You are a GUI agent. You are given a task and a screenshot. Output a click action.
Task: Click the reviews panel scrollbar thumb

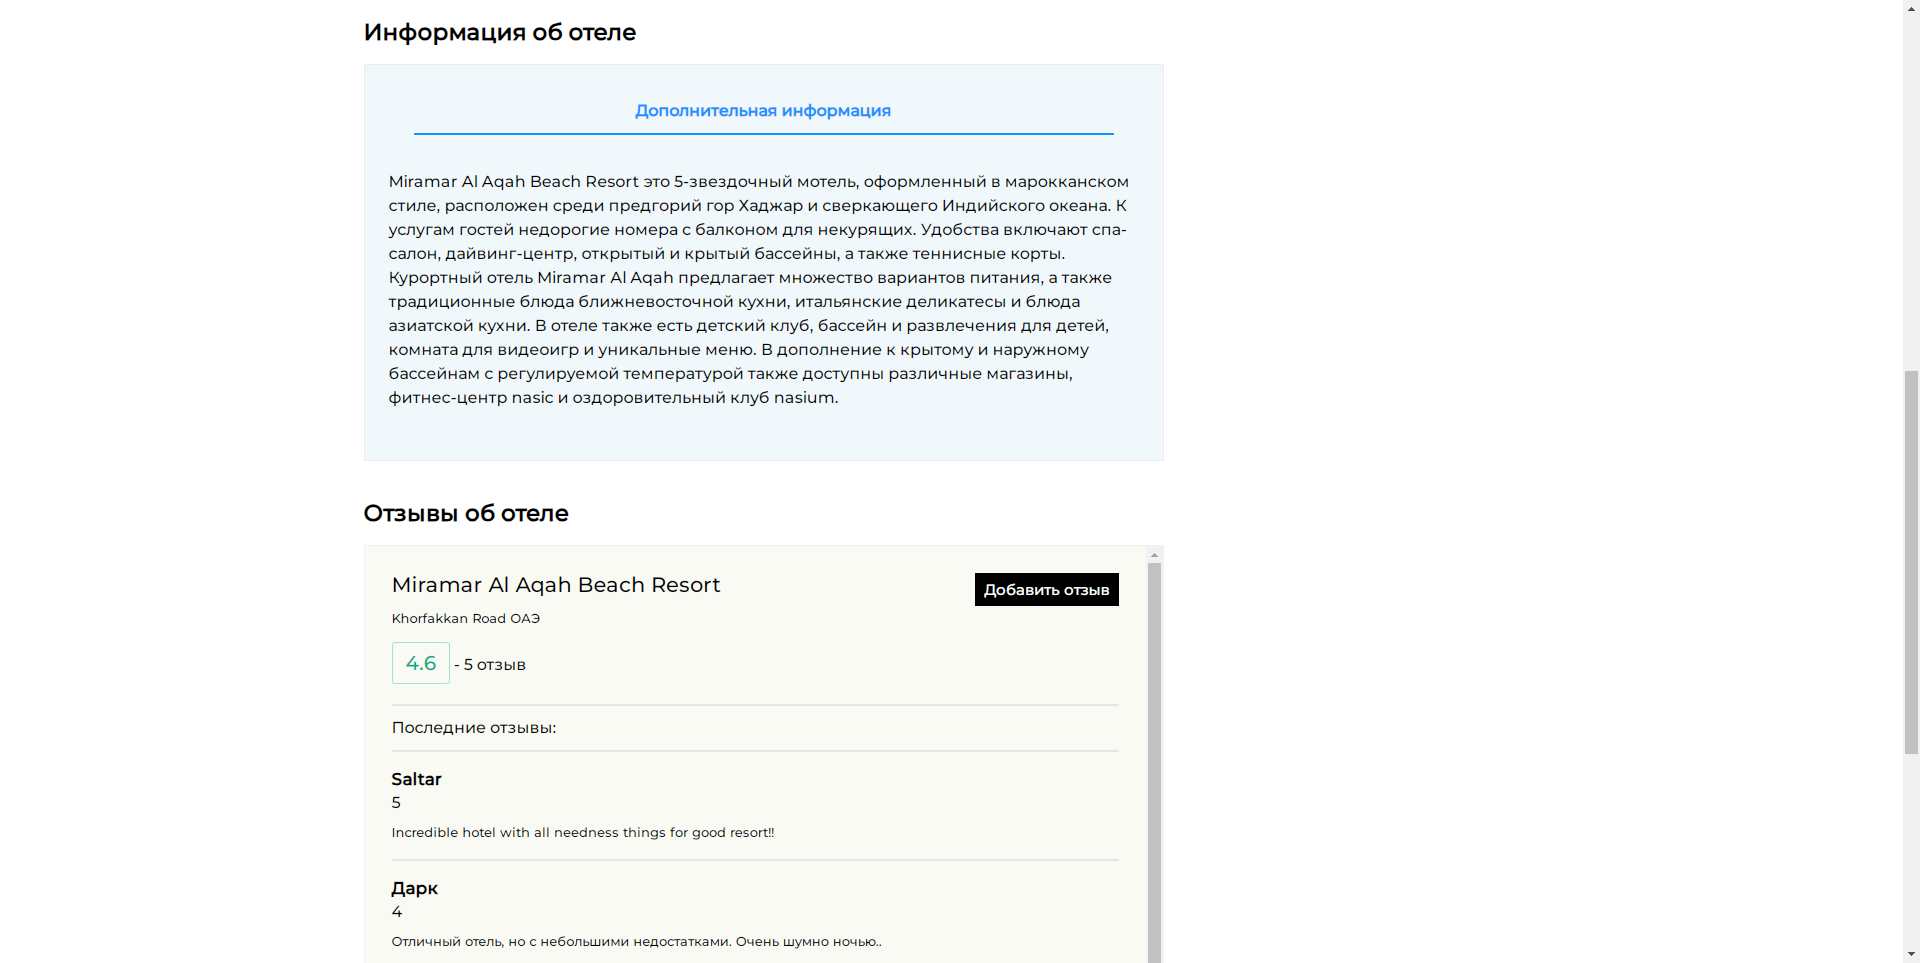(1154, 762)
